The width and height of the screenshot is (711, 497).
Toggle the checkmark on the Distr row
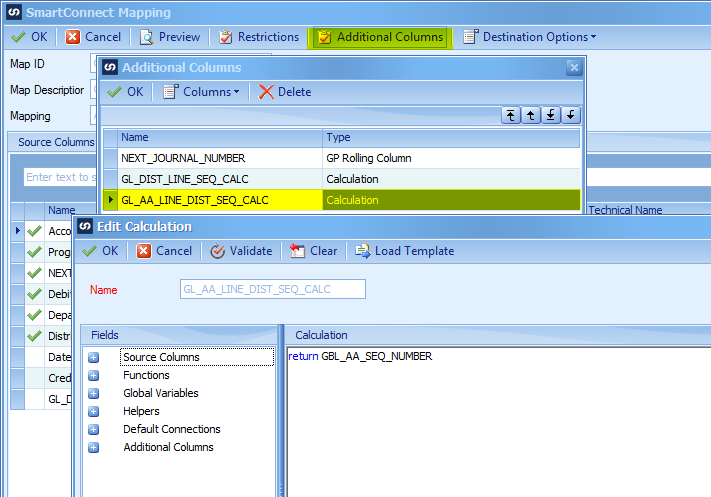pos(34,336)
